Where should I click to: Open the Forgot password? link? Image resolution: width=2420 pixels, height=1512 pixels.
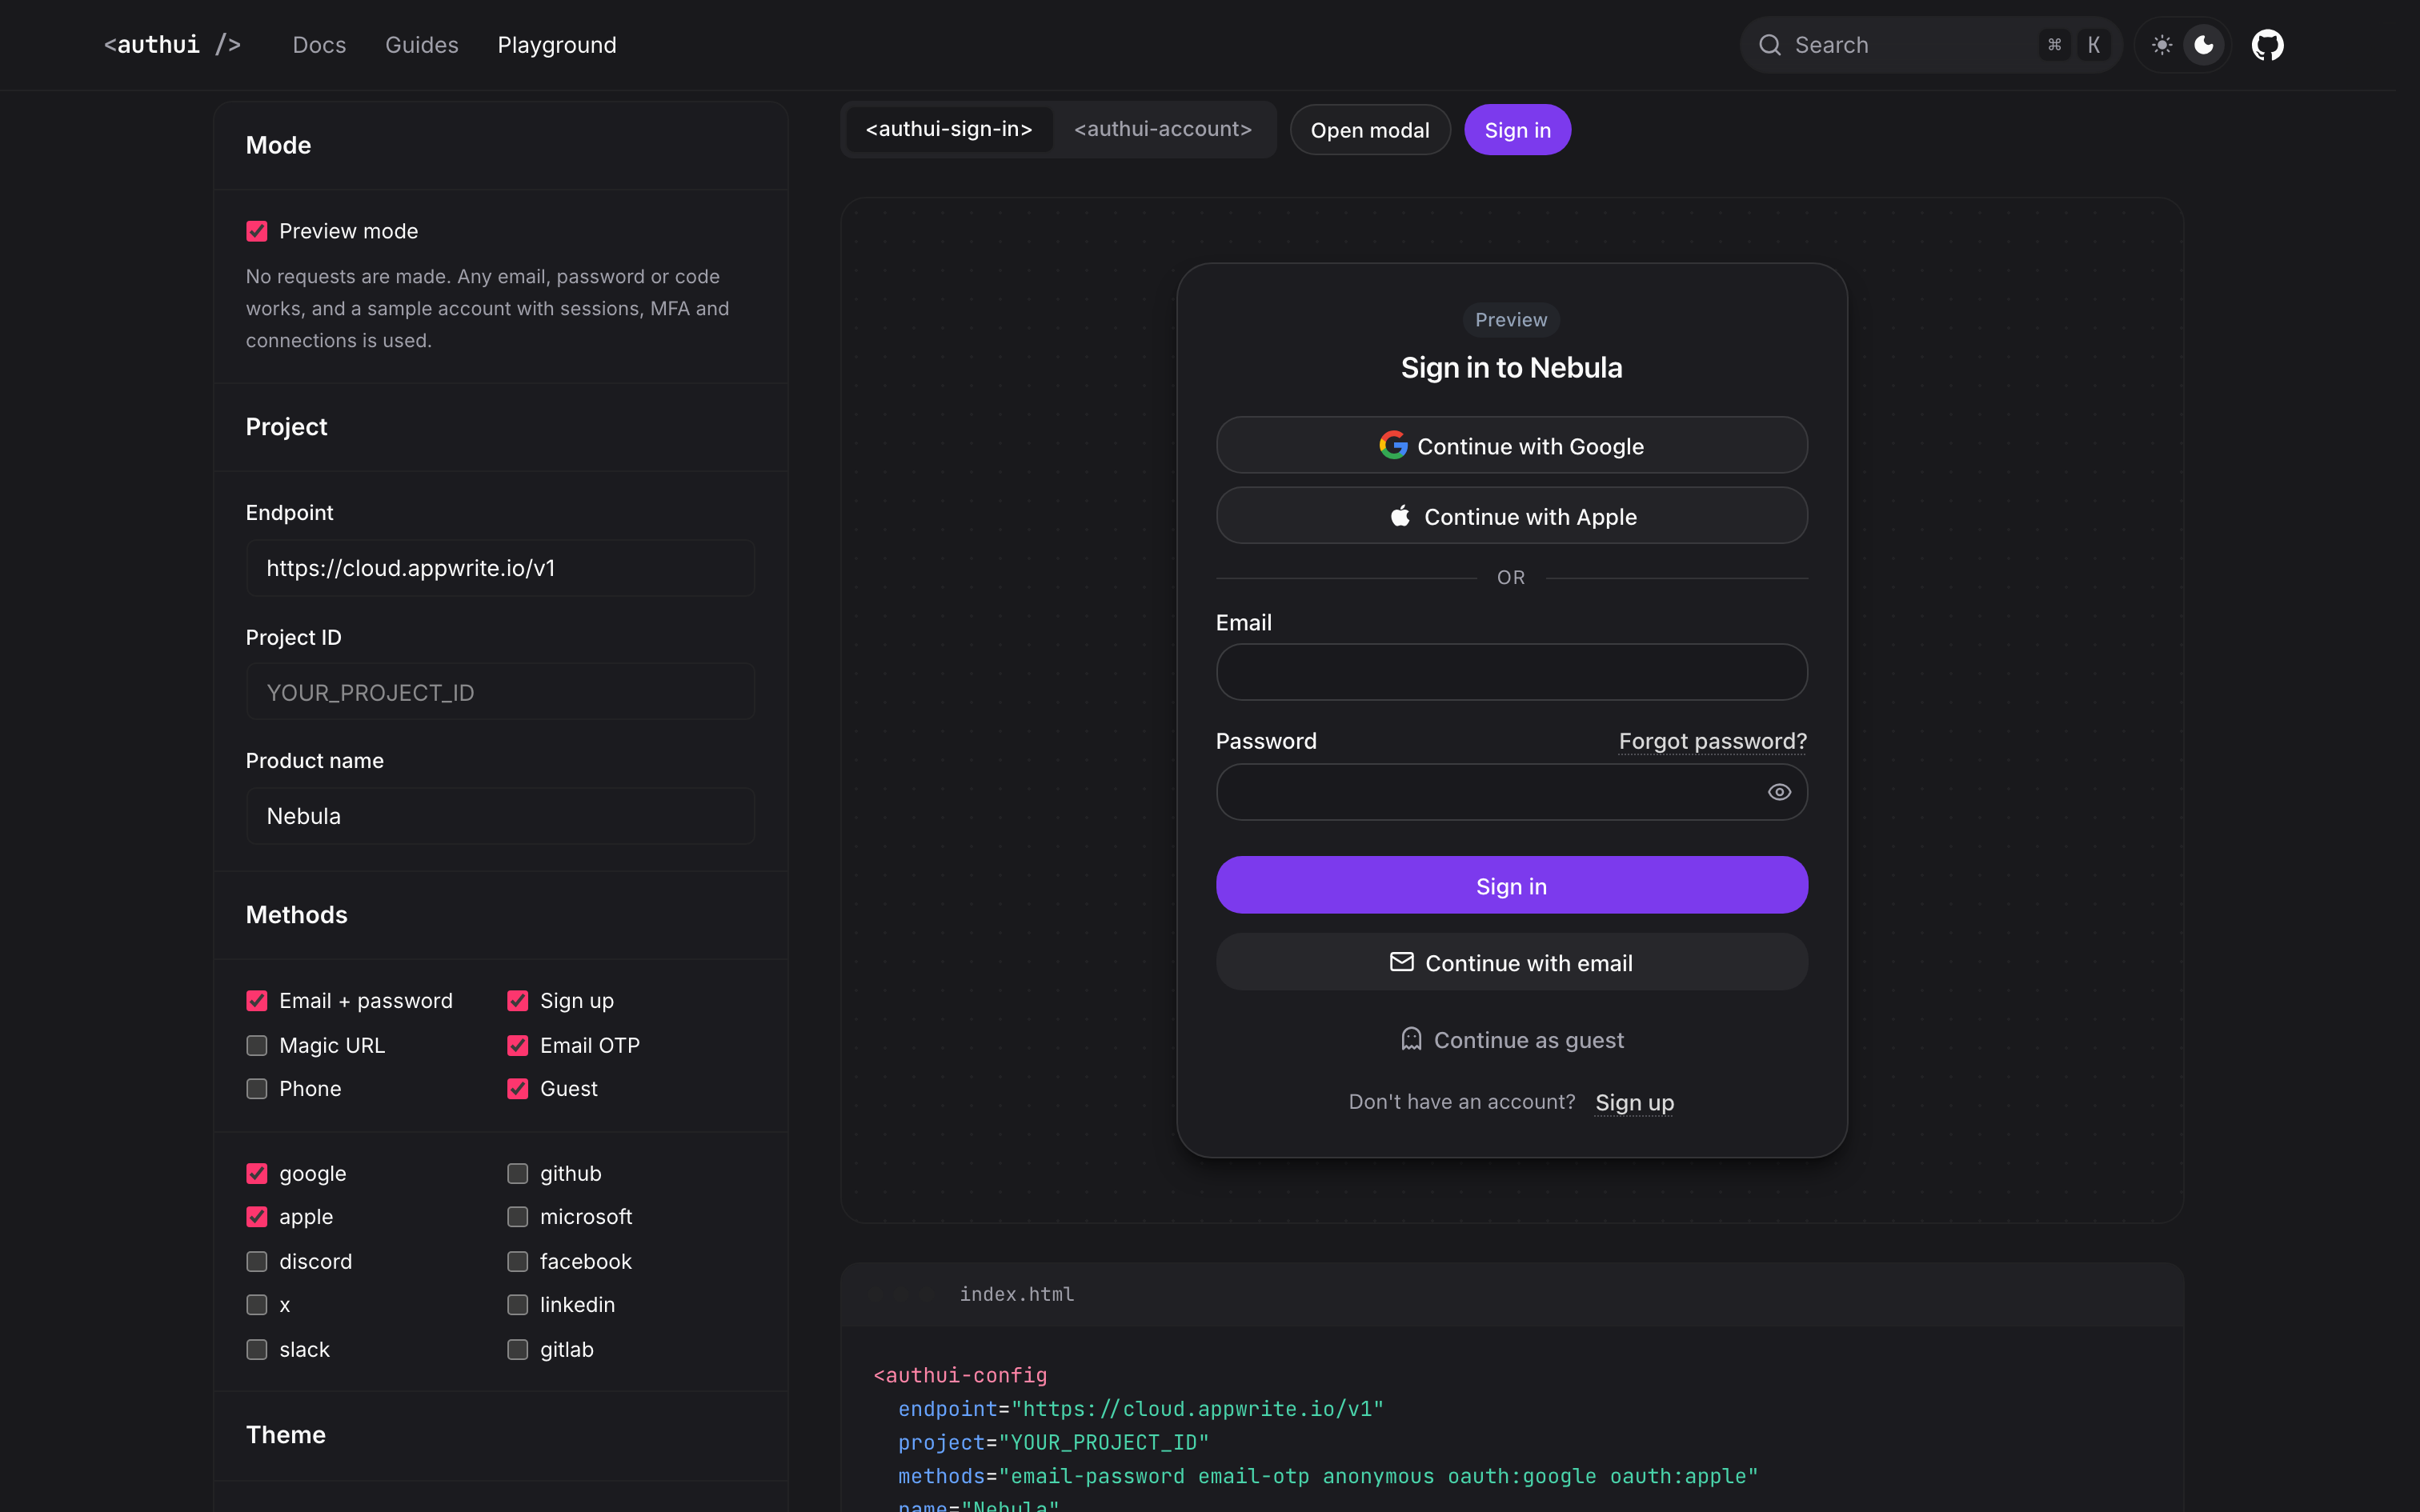click(1712, 741)
